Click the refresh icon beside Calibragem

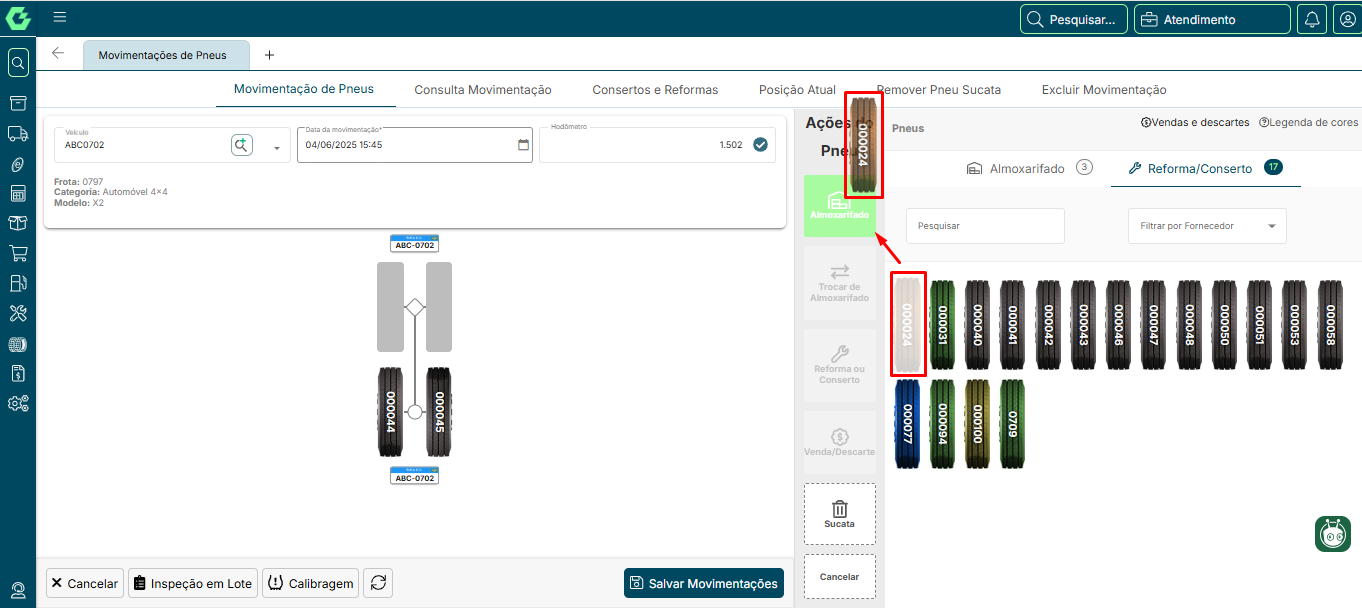(x=378, y=583)
